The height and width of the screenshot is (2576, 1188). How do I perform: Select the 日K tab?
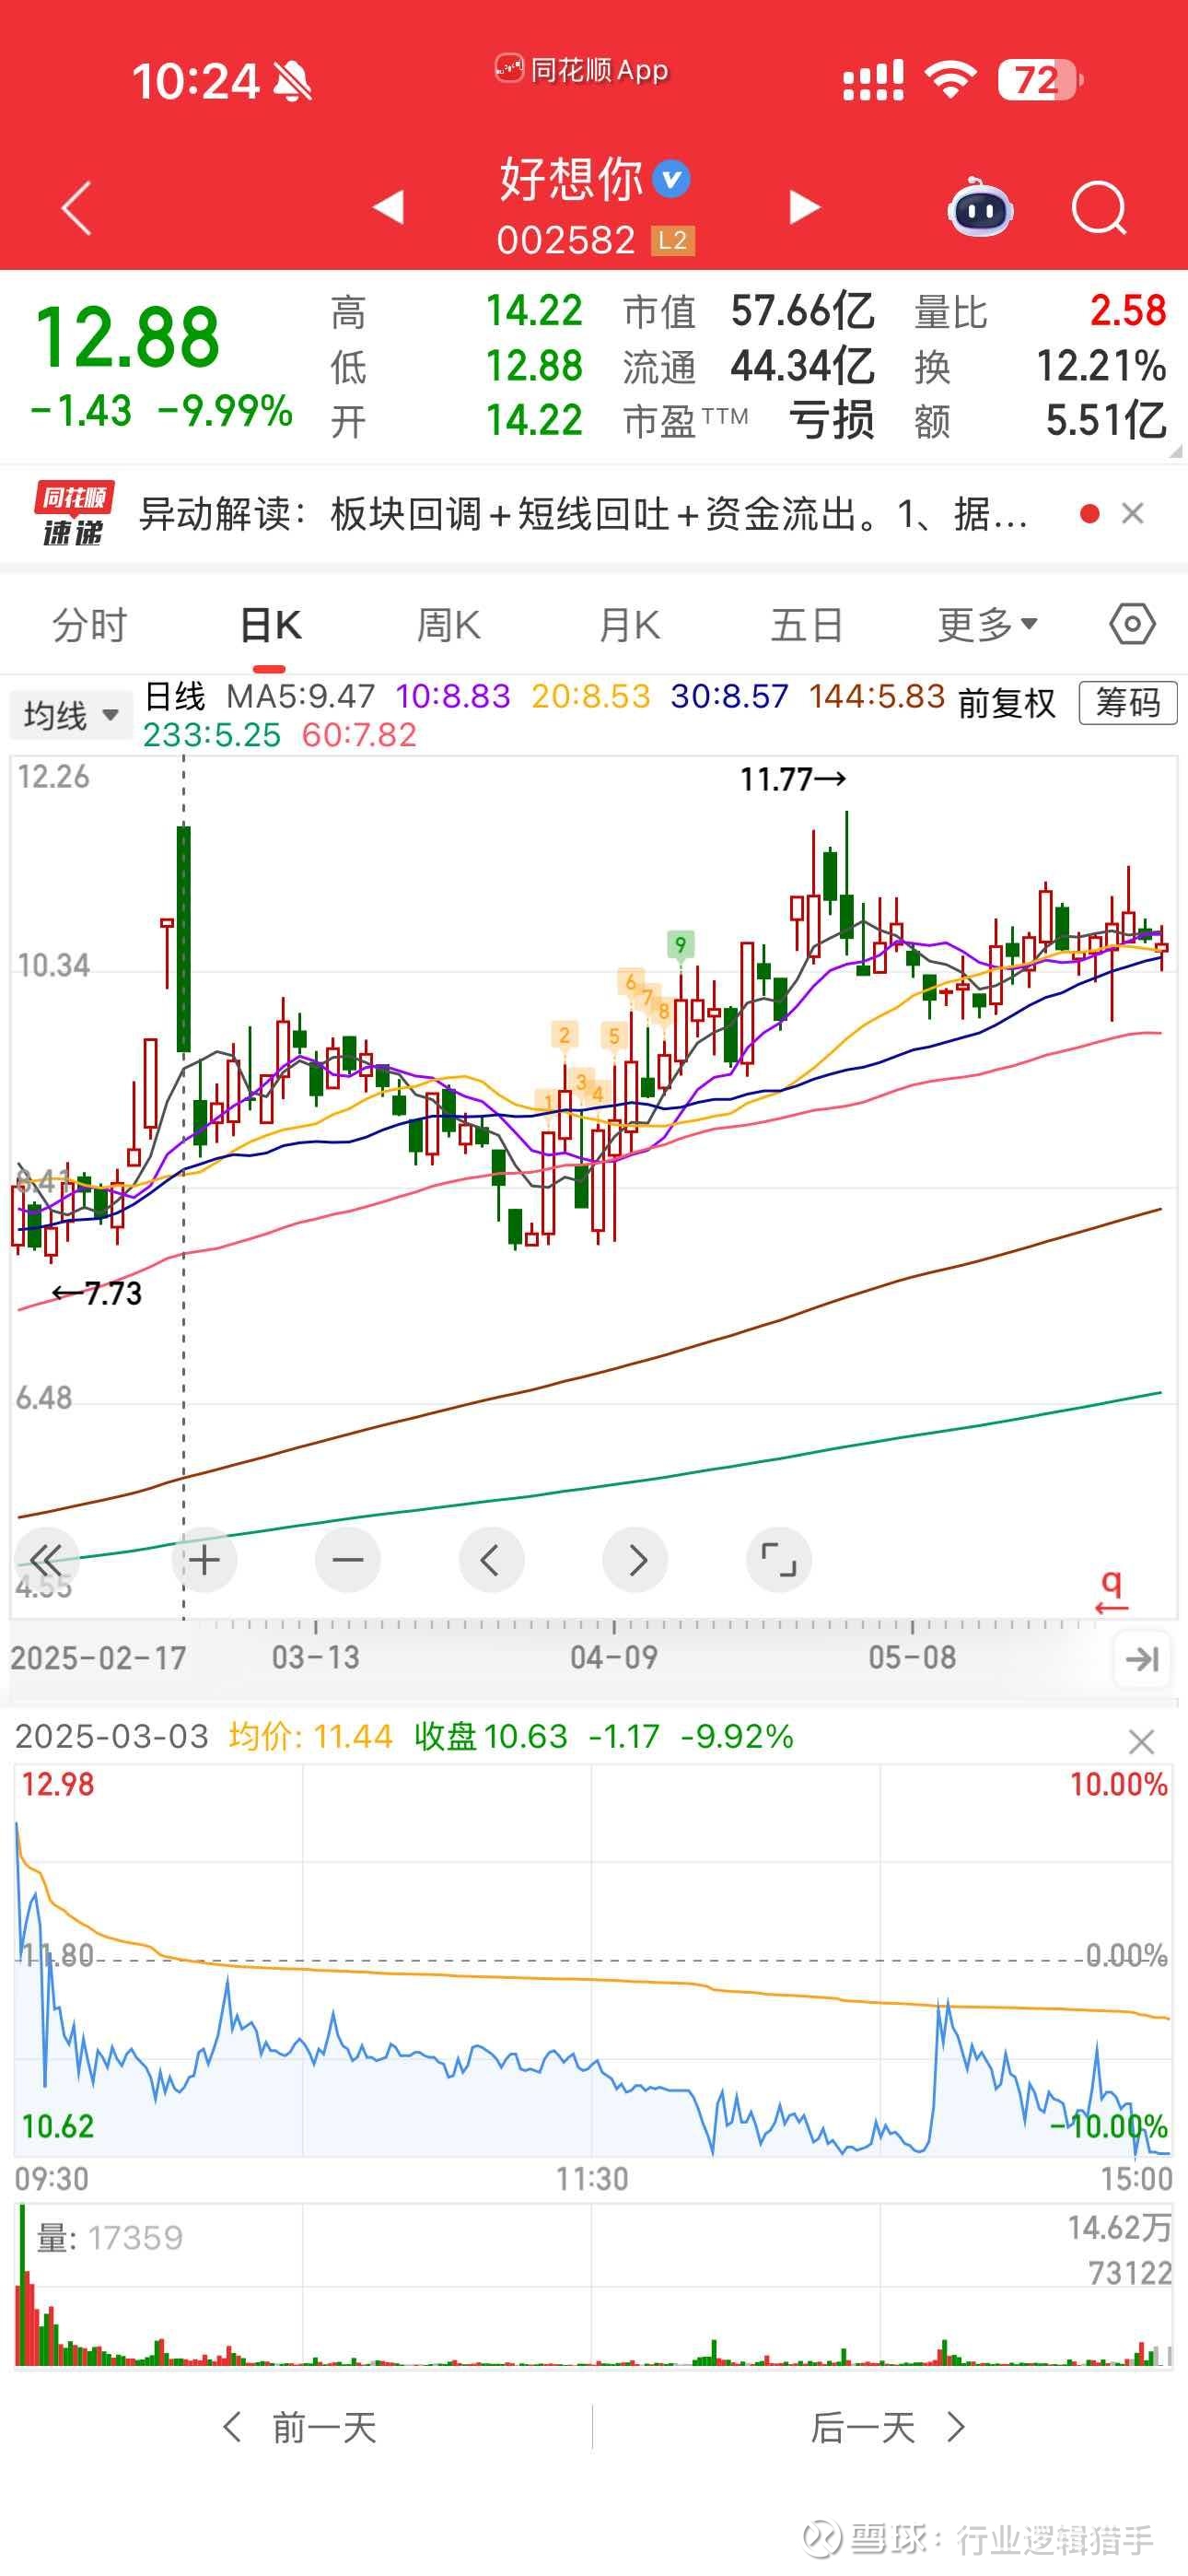coord(270,626)
